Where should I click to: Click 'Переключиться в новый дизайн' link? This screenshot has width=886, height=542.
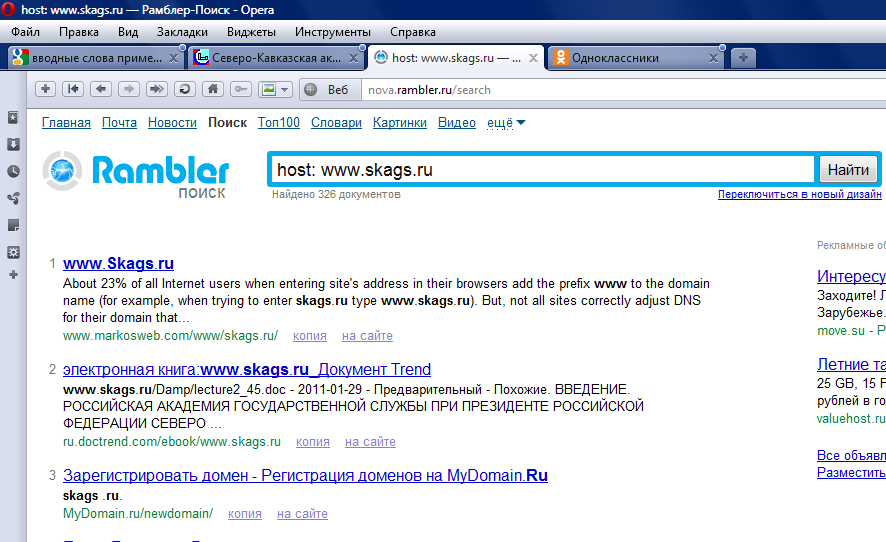[x=800, y=194]
